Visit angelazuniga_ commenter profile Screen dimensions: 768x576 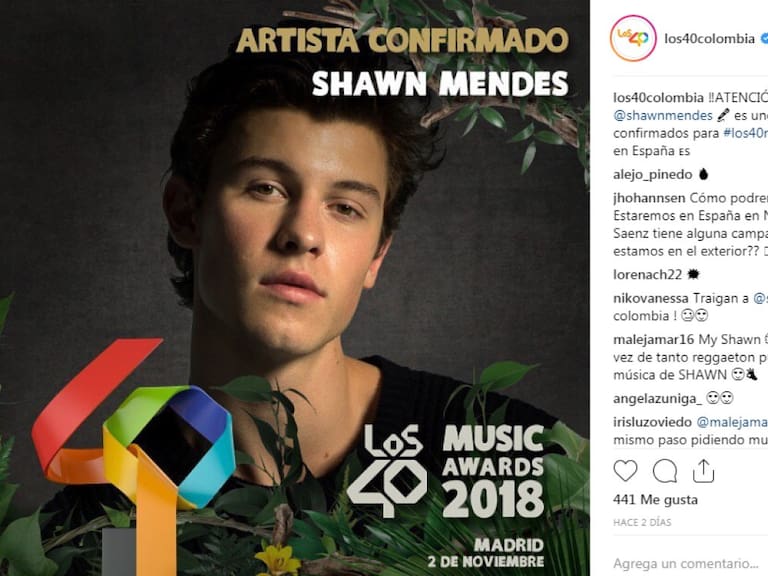click(x=657, y=398)
